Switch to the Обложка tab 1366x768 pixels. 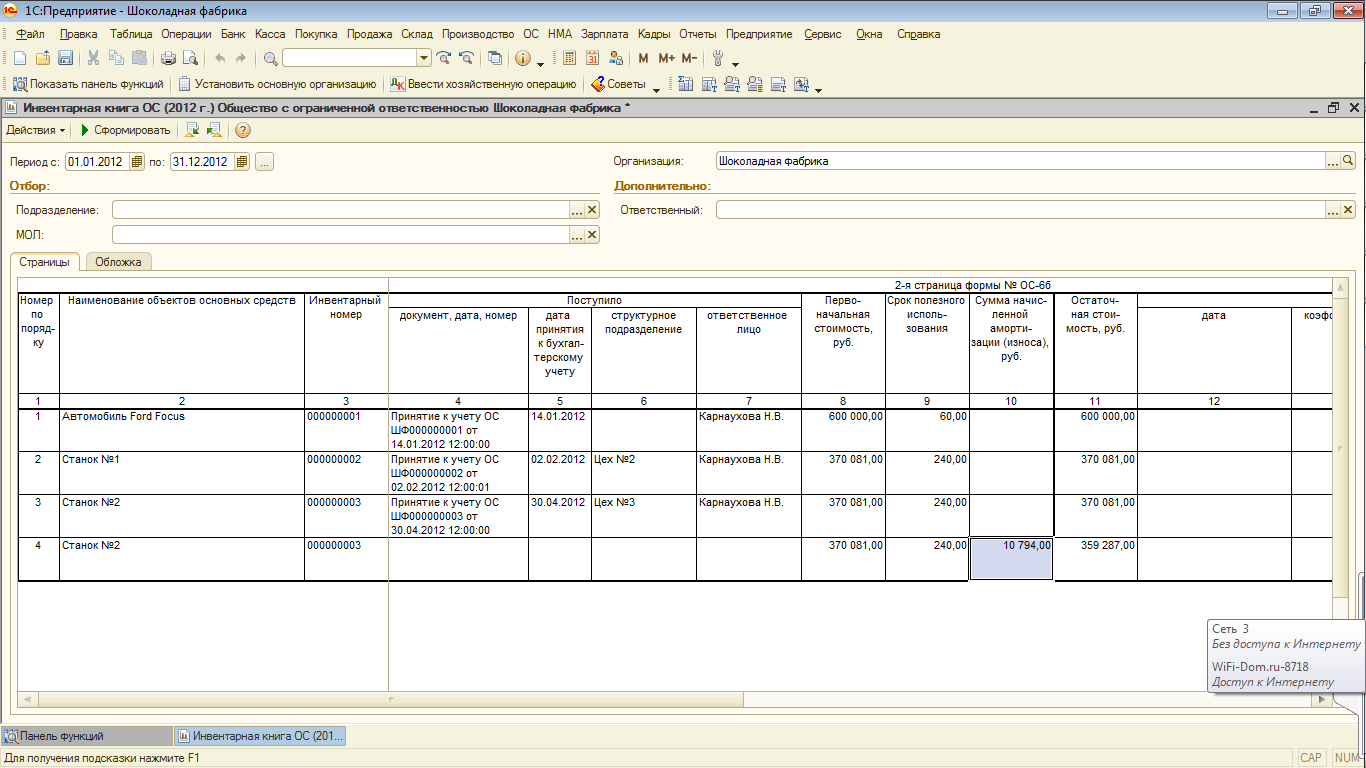119,262
